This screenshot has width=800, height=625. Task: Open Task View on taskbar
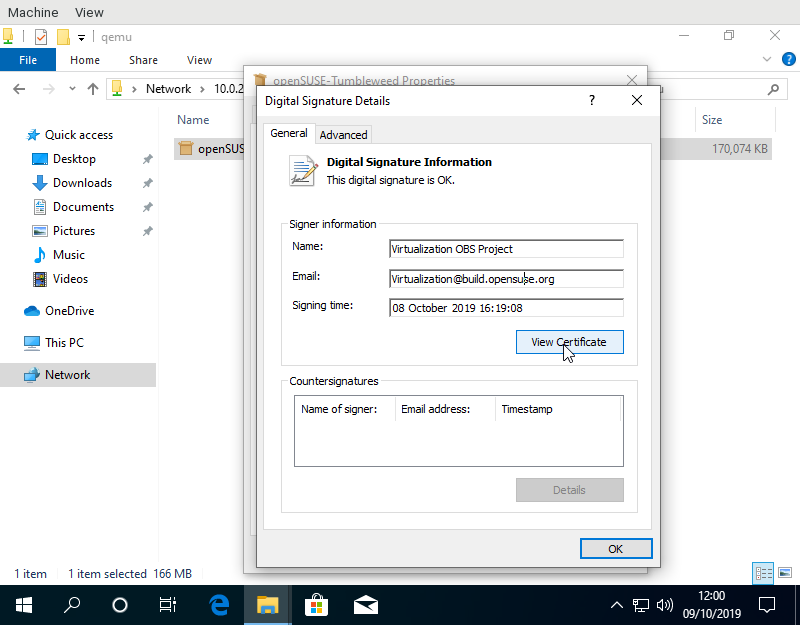click(168, 605)
